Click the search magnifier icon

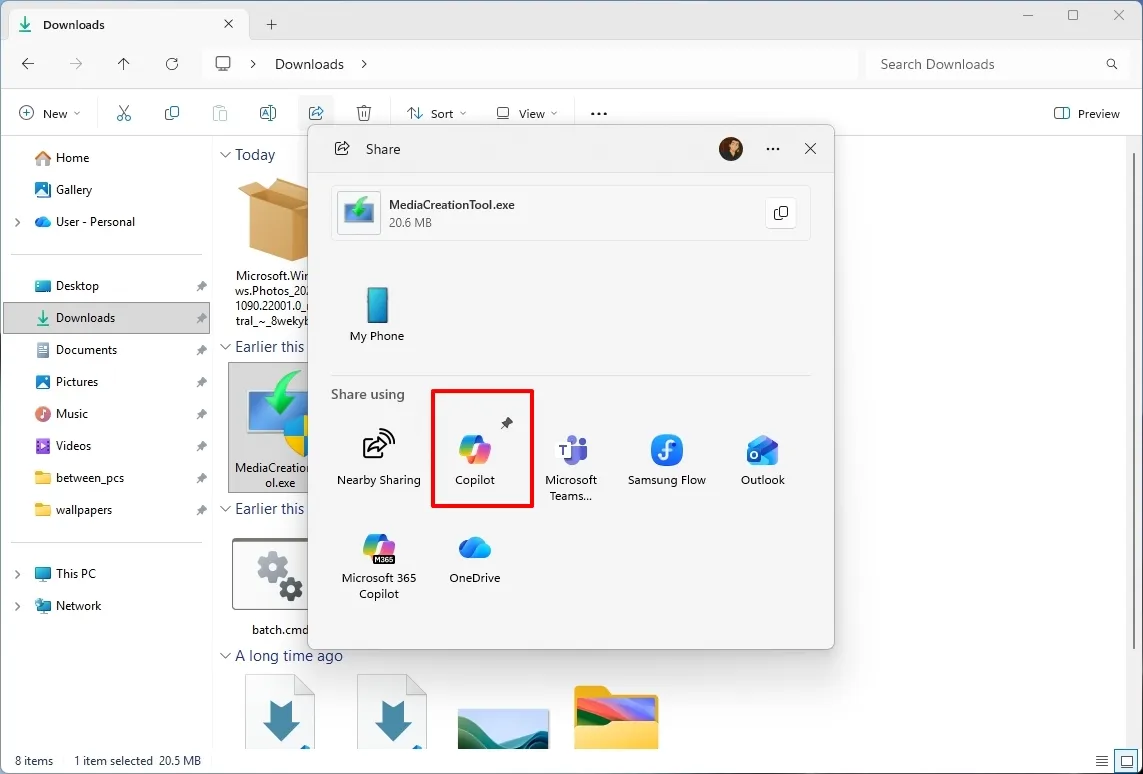pyautogui.click(x=1112, y=64)
